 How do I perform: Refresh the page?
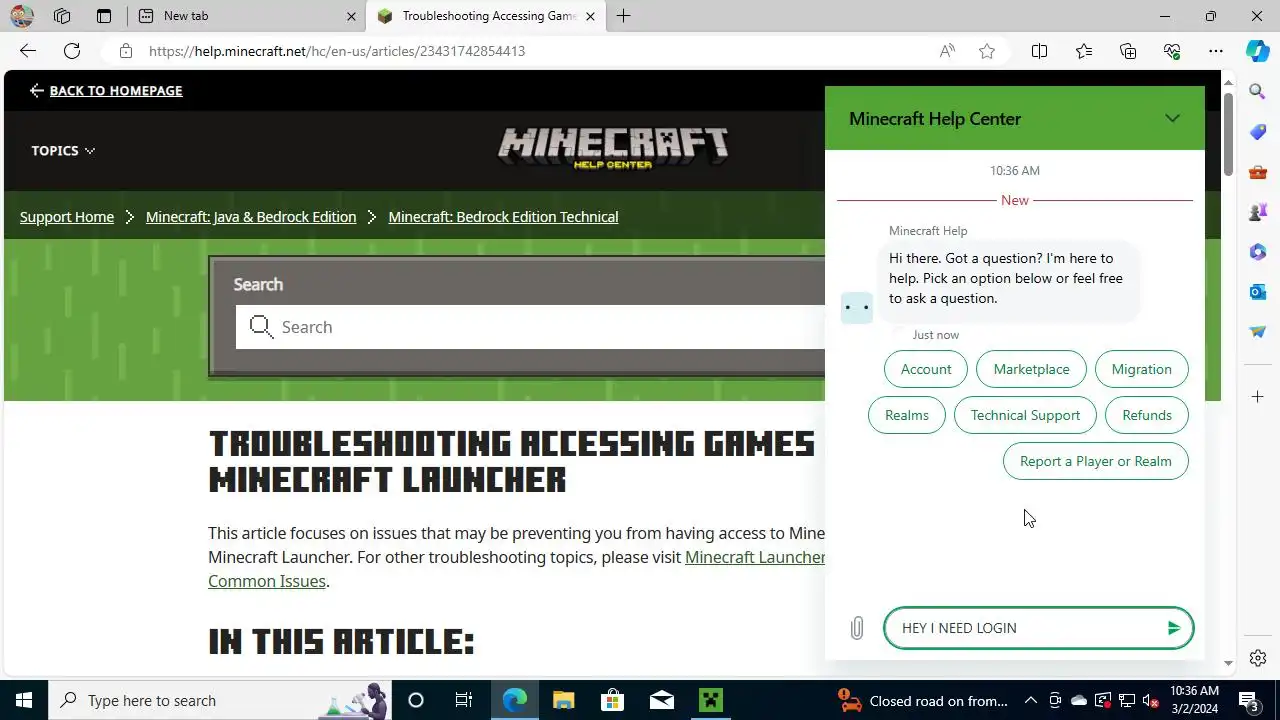pos(72,51)
